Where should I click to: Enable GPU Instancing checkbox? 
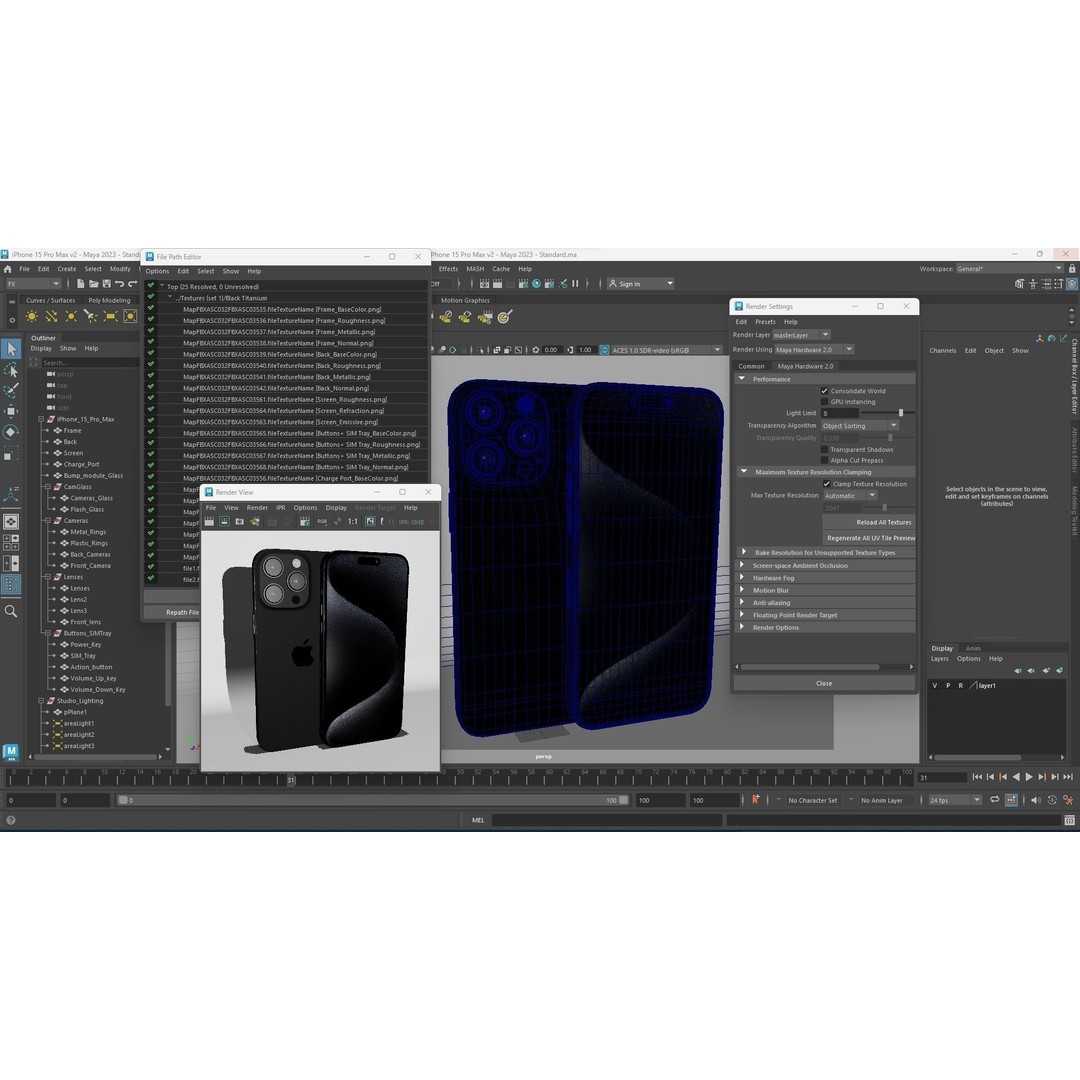824,402
